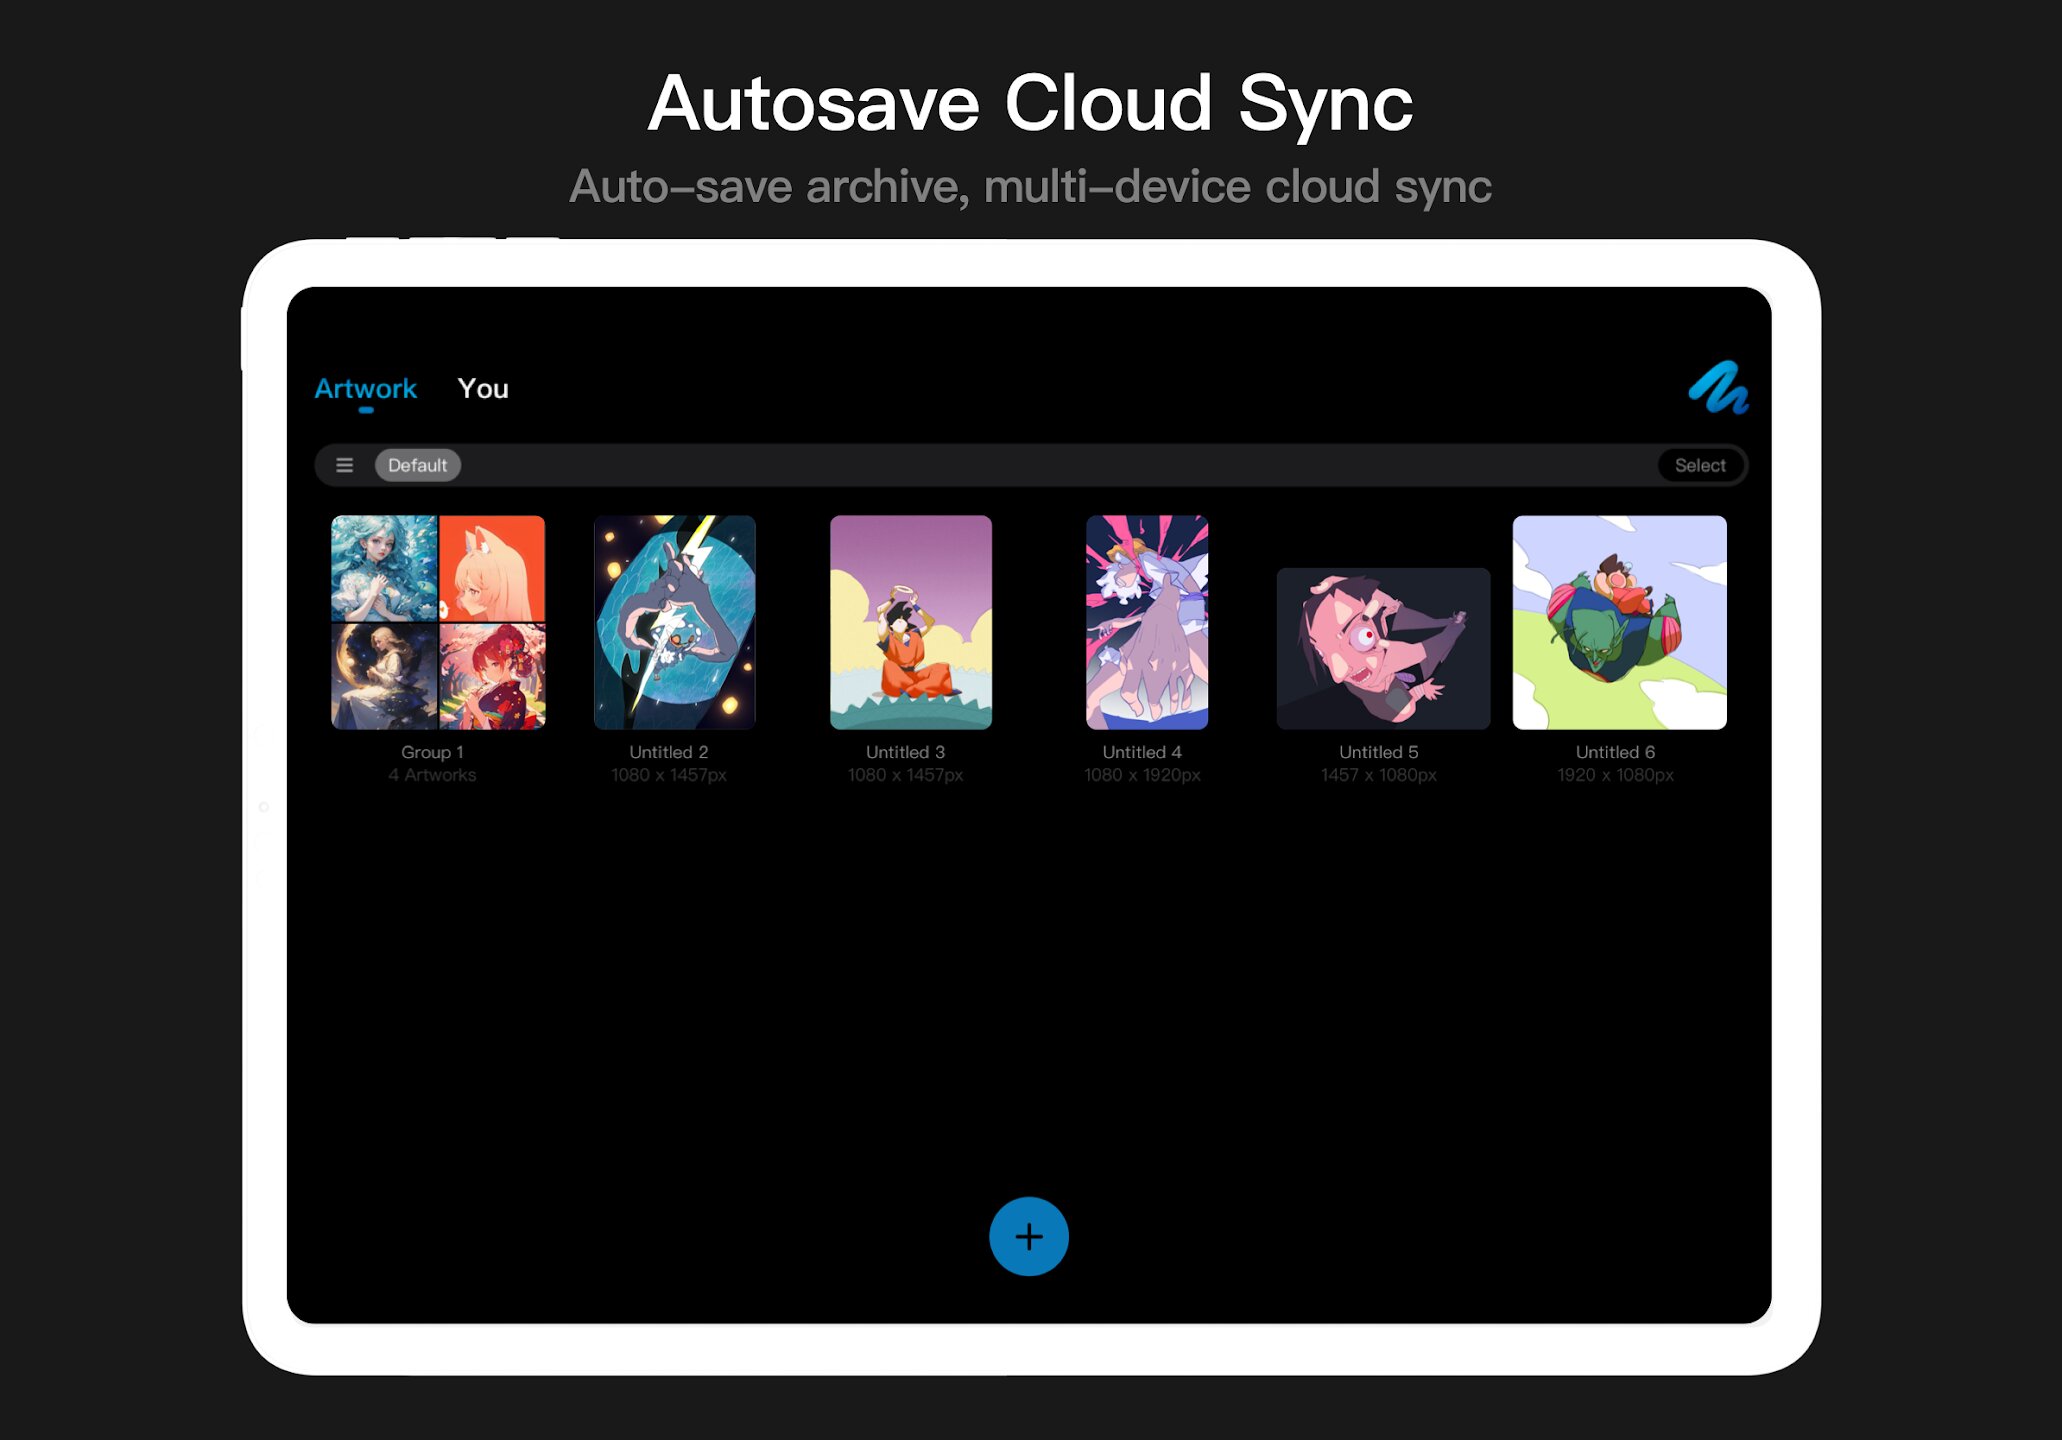Click the blue scribble app logo
Screen dimensions: 2062x1440
pyautogui.click(x=1718, y=388)
